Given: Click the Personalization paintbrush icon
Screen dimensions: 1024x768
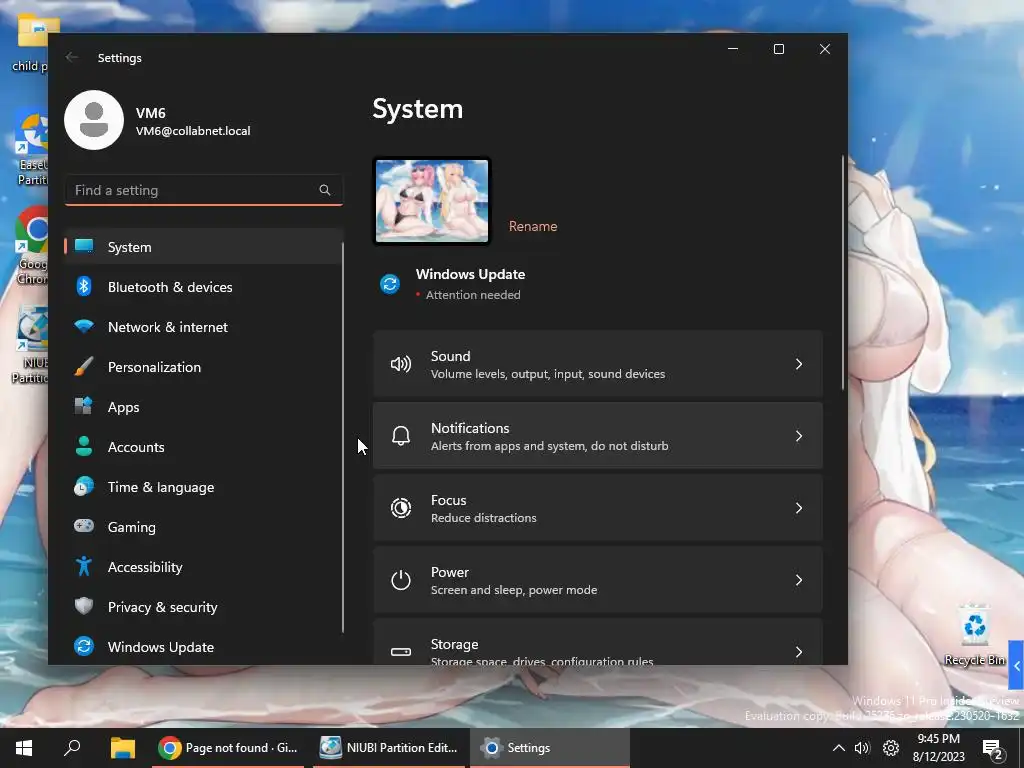Looking at the screenshot, I should tap(84, 366).
